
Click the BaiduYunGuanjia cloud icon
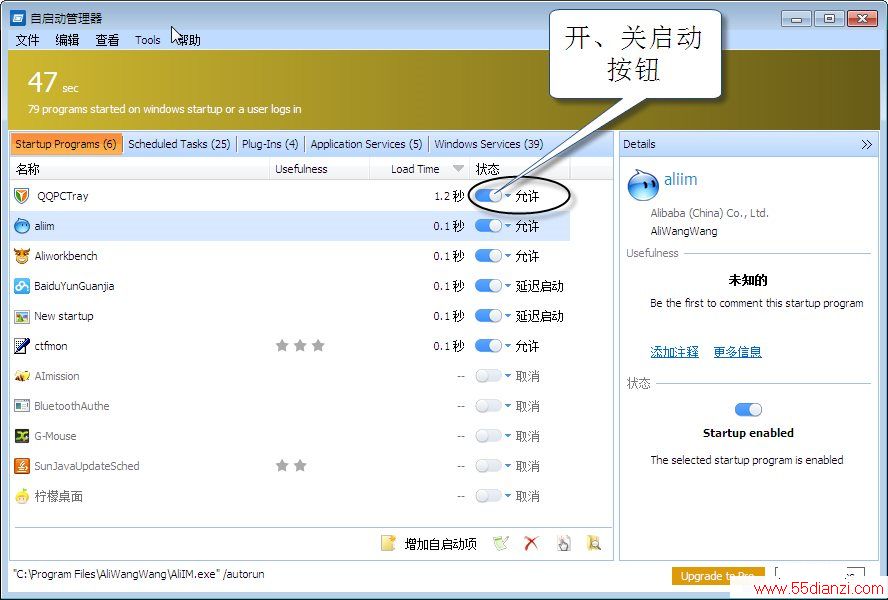pyautogui.click(x=22, y=286)
